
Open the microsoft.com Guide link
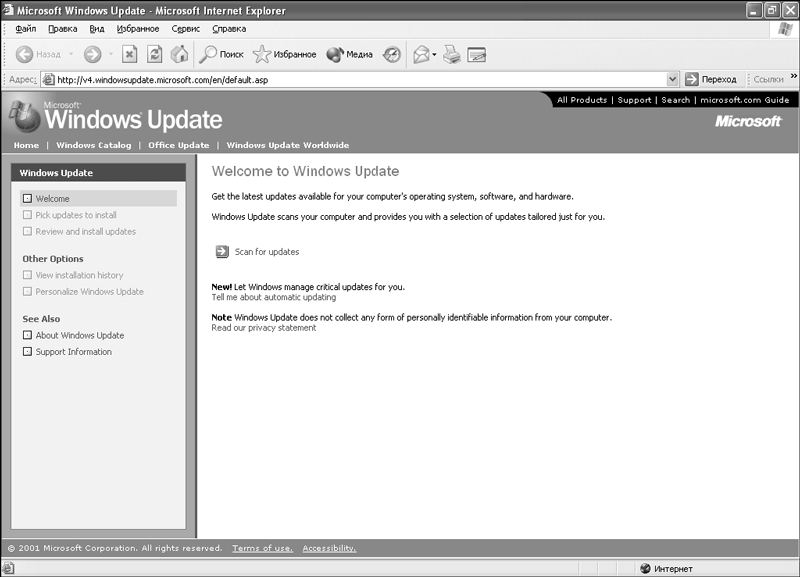point(744,100)
